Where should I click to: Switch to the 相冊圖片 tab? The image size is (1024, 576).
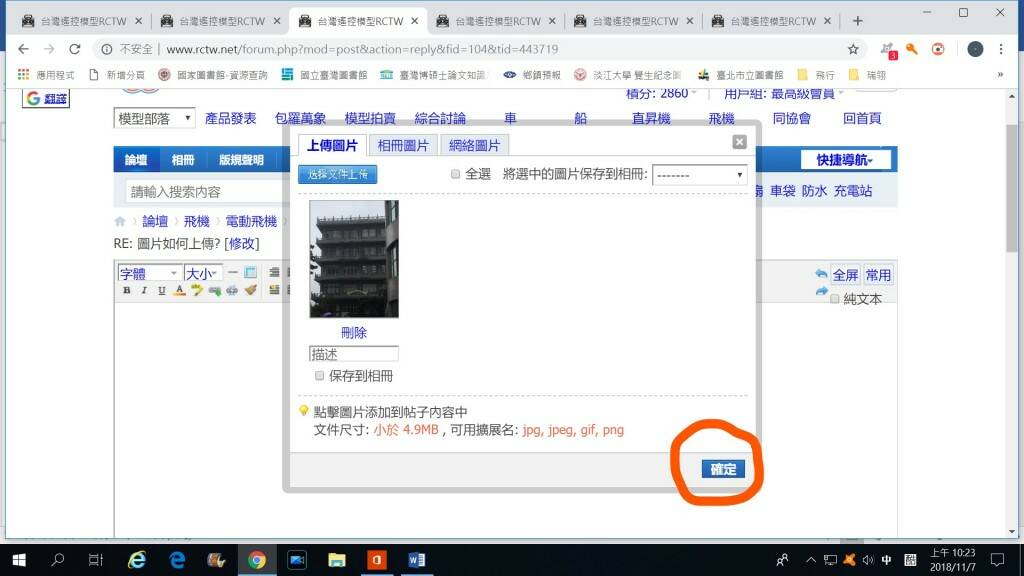tap(403, 145)
